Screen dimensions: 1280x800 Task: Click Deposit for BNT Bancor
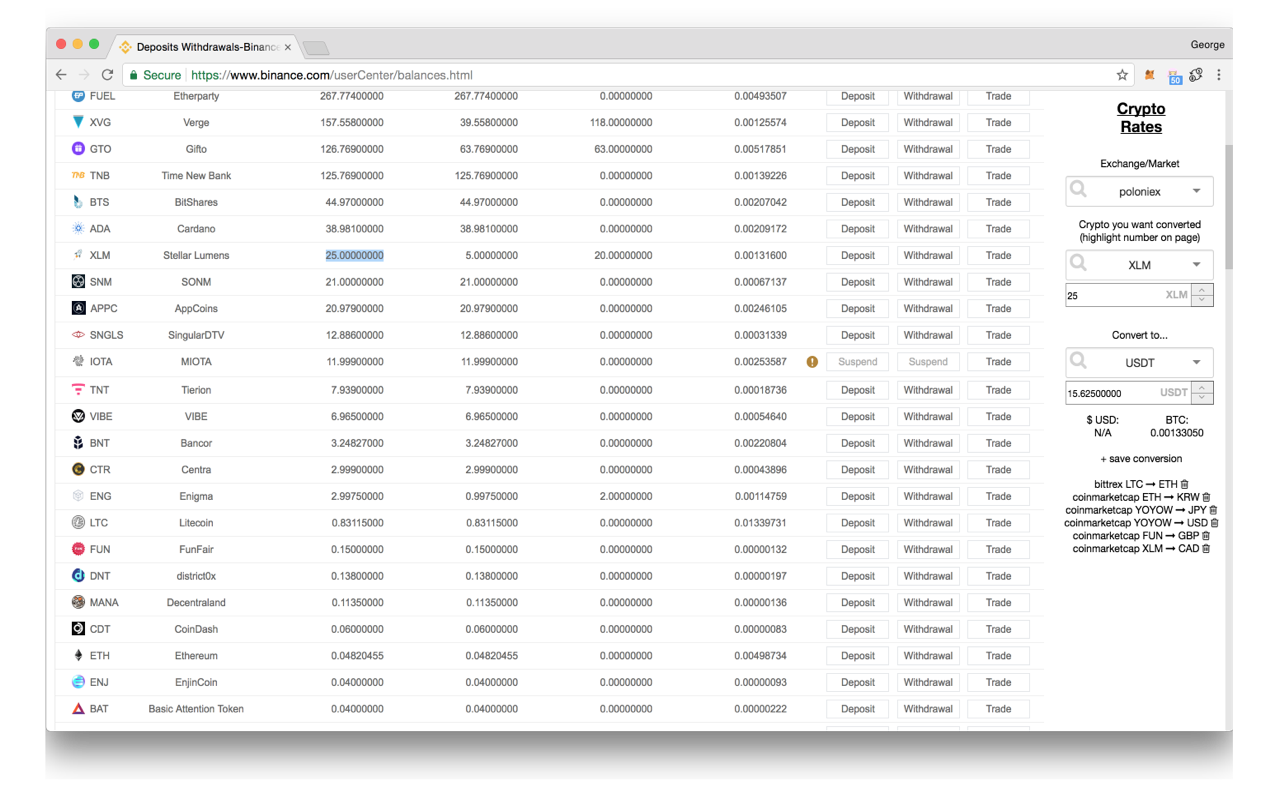(857, 443)
